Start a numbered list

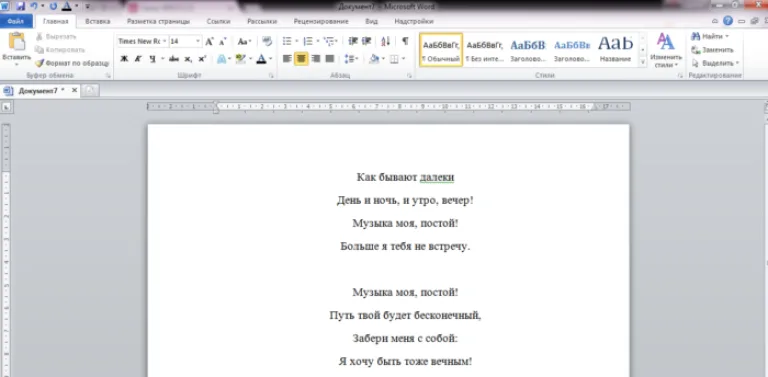308,42
